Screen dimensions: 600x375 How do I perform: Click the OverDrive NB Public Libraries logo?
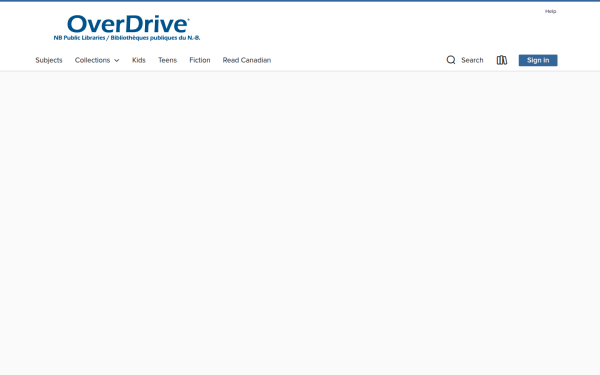pyautogui.click(x=127, y=28)
